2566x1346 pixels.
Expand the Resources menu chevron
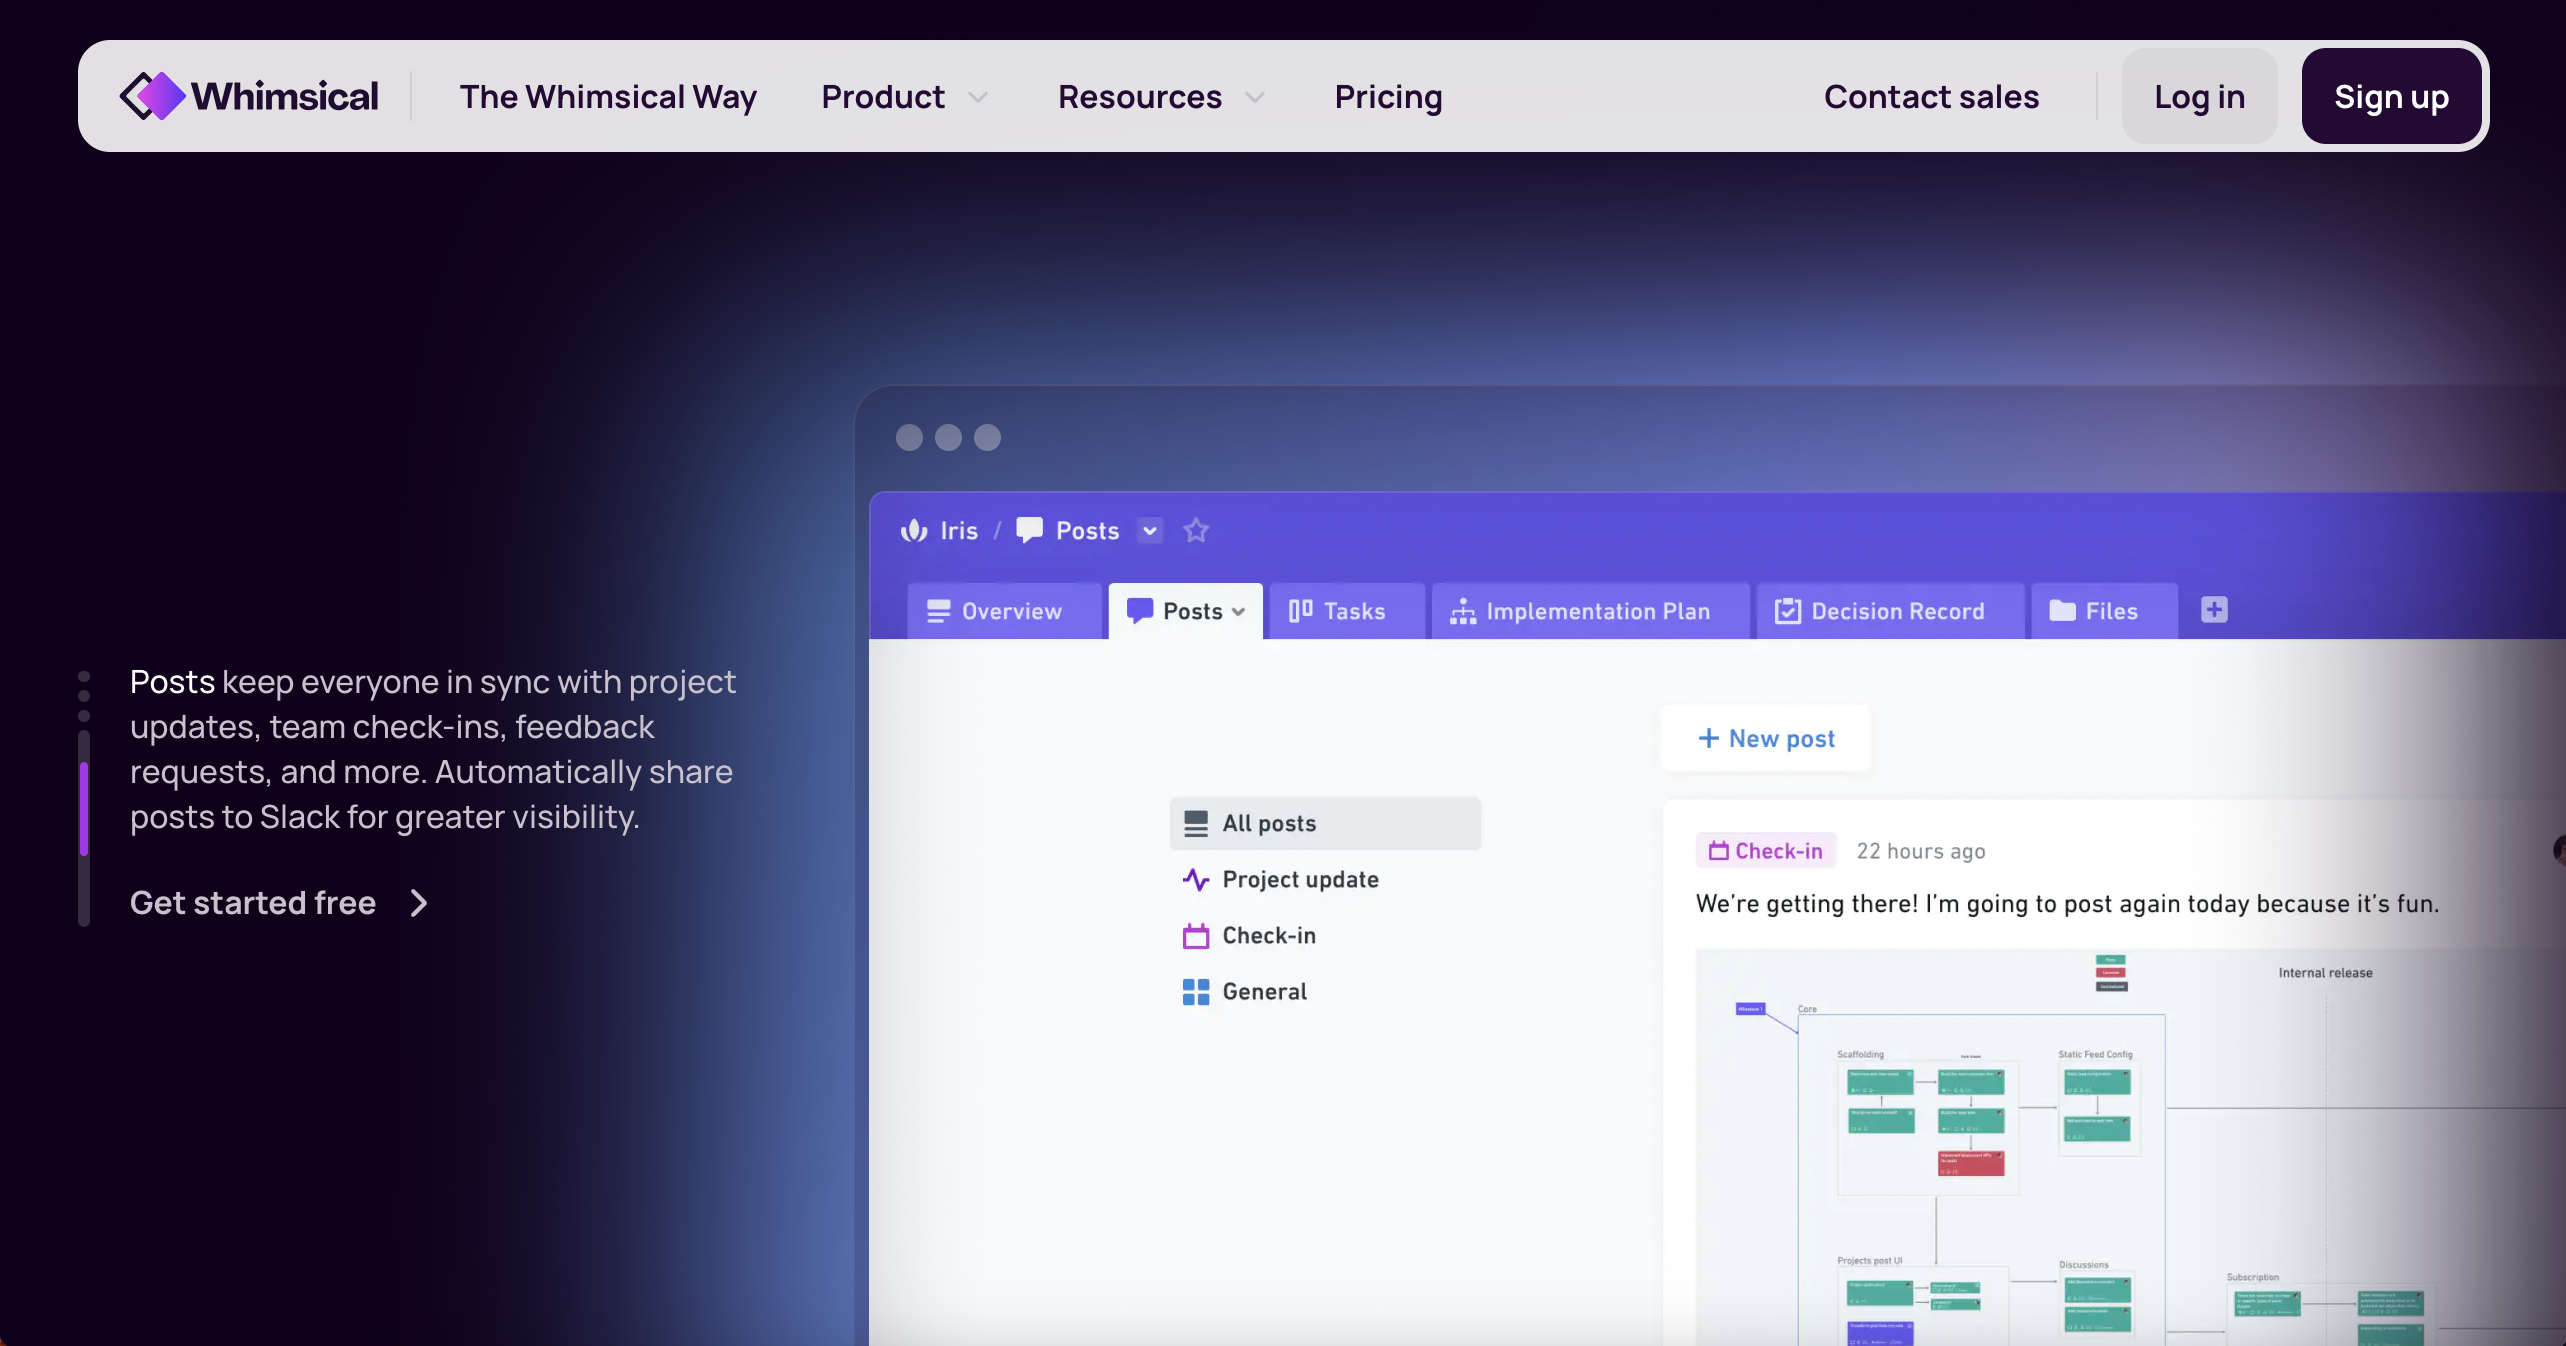1255,97
